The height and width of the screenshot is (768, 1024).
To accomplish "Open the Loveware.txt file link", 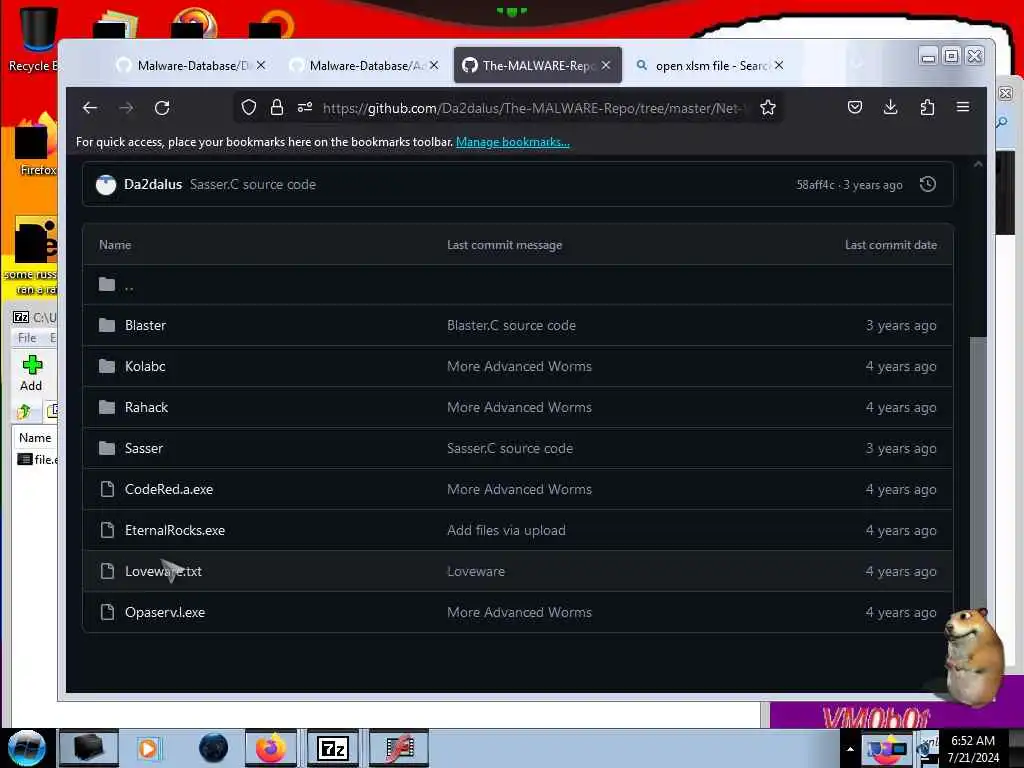I will [163, 571].
